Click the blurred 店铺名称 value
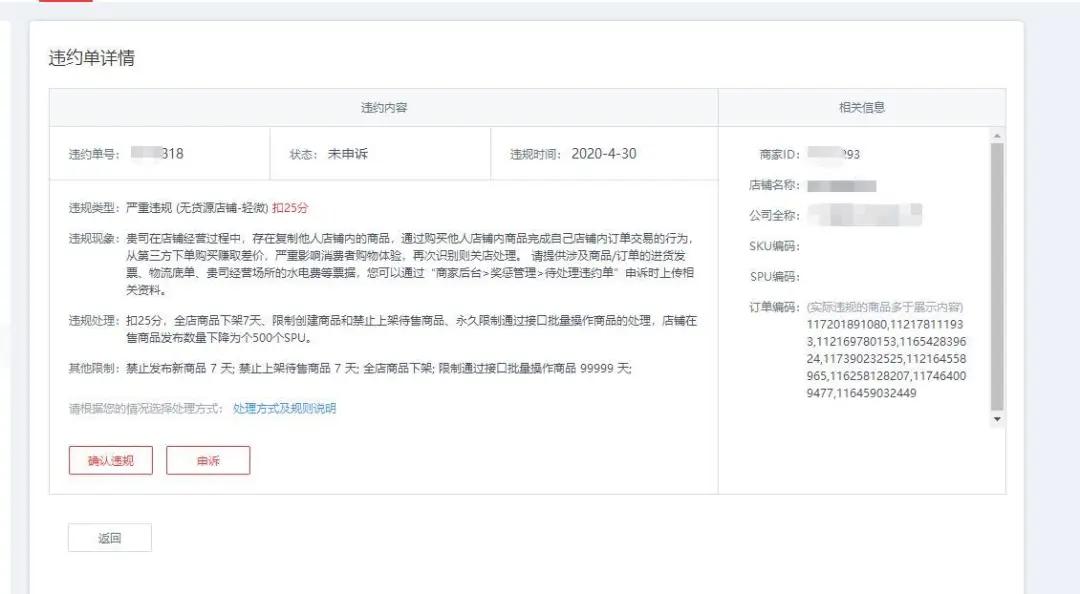 pos(842,186)
